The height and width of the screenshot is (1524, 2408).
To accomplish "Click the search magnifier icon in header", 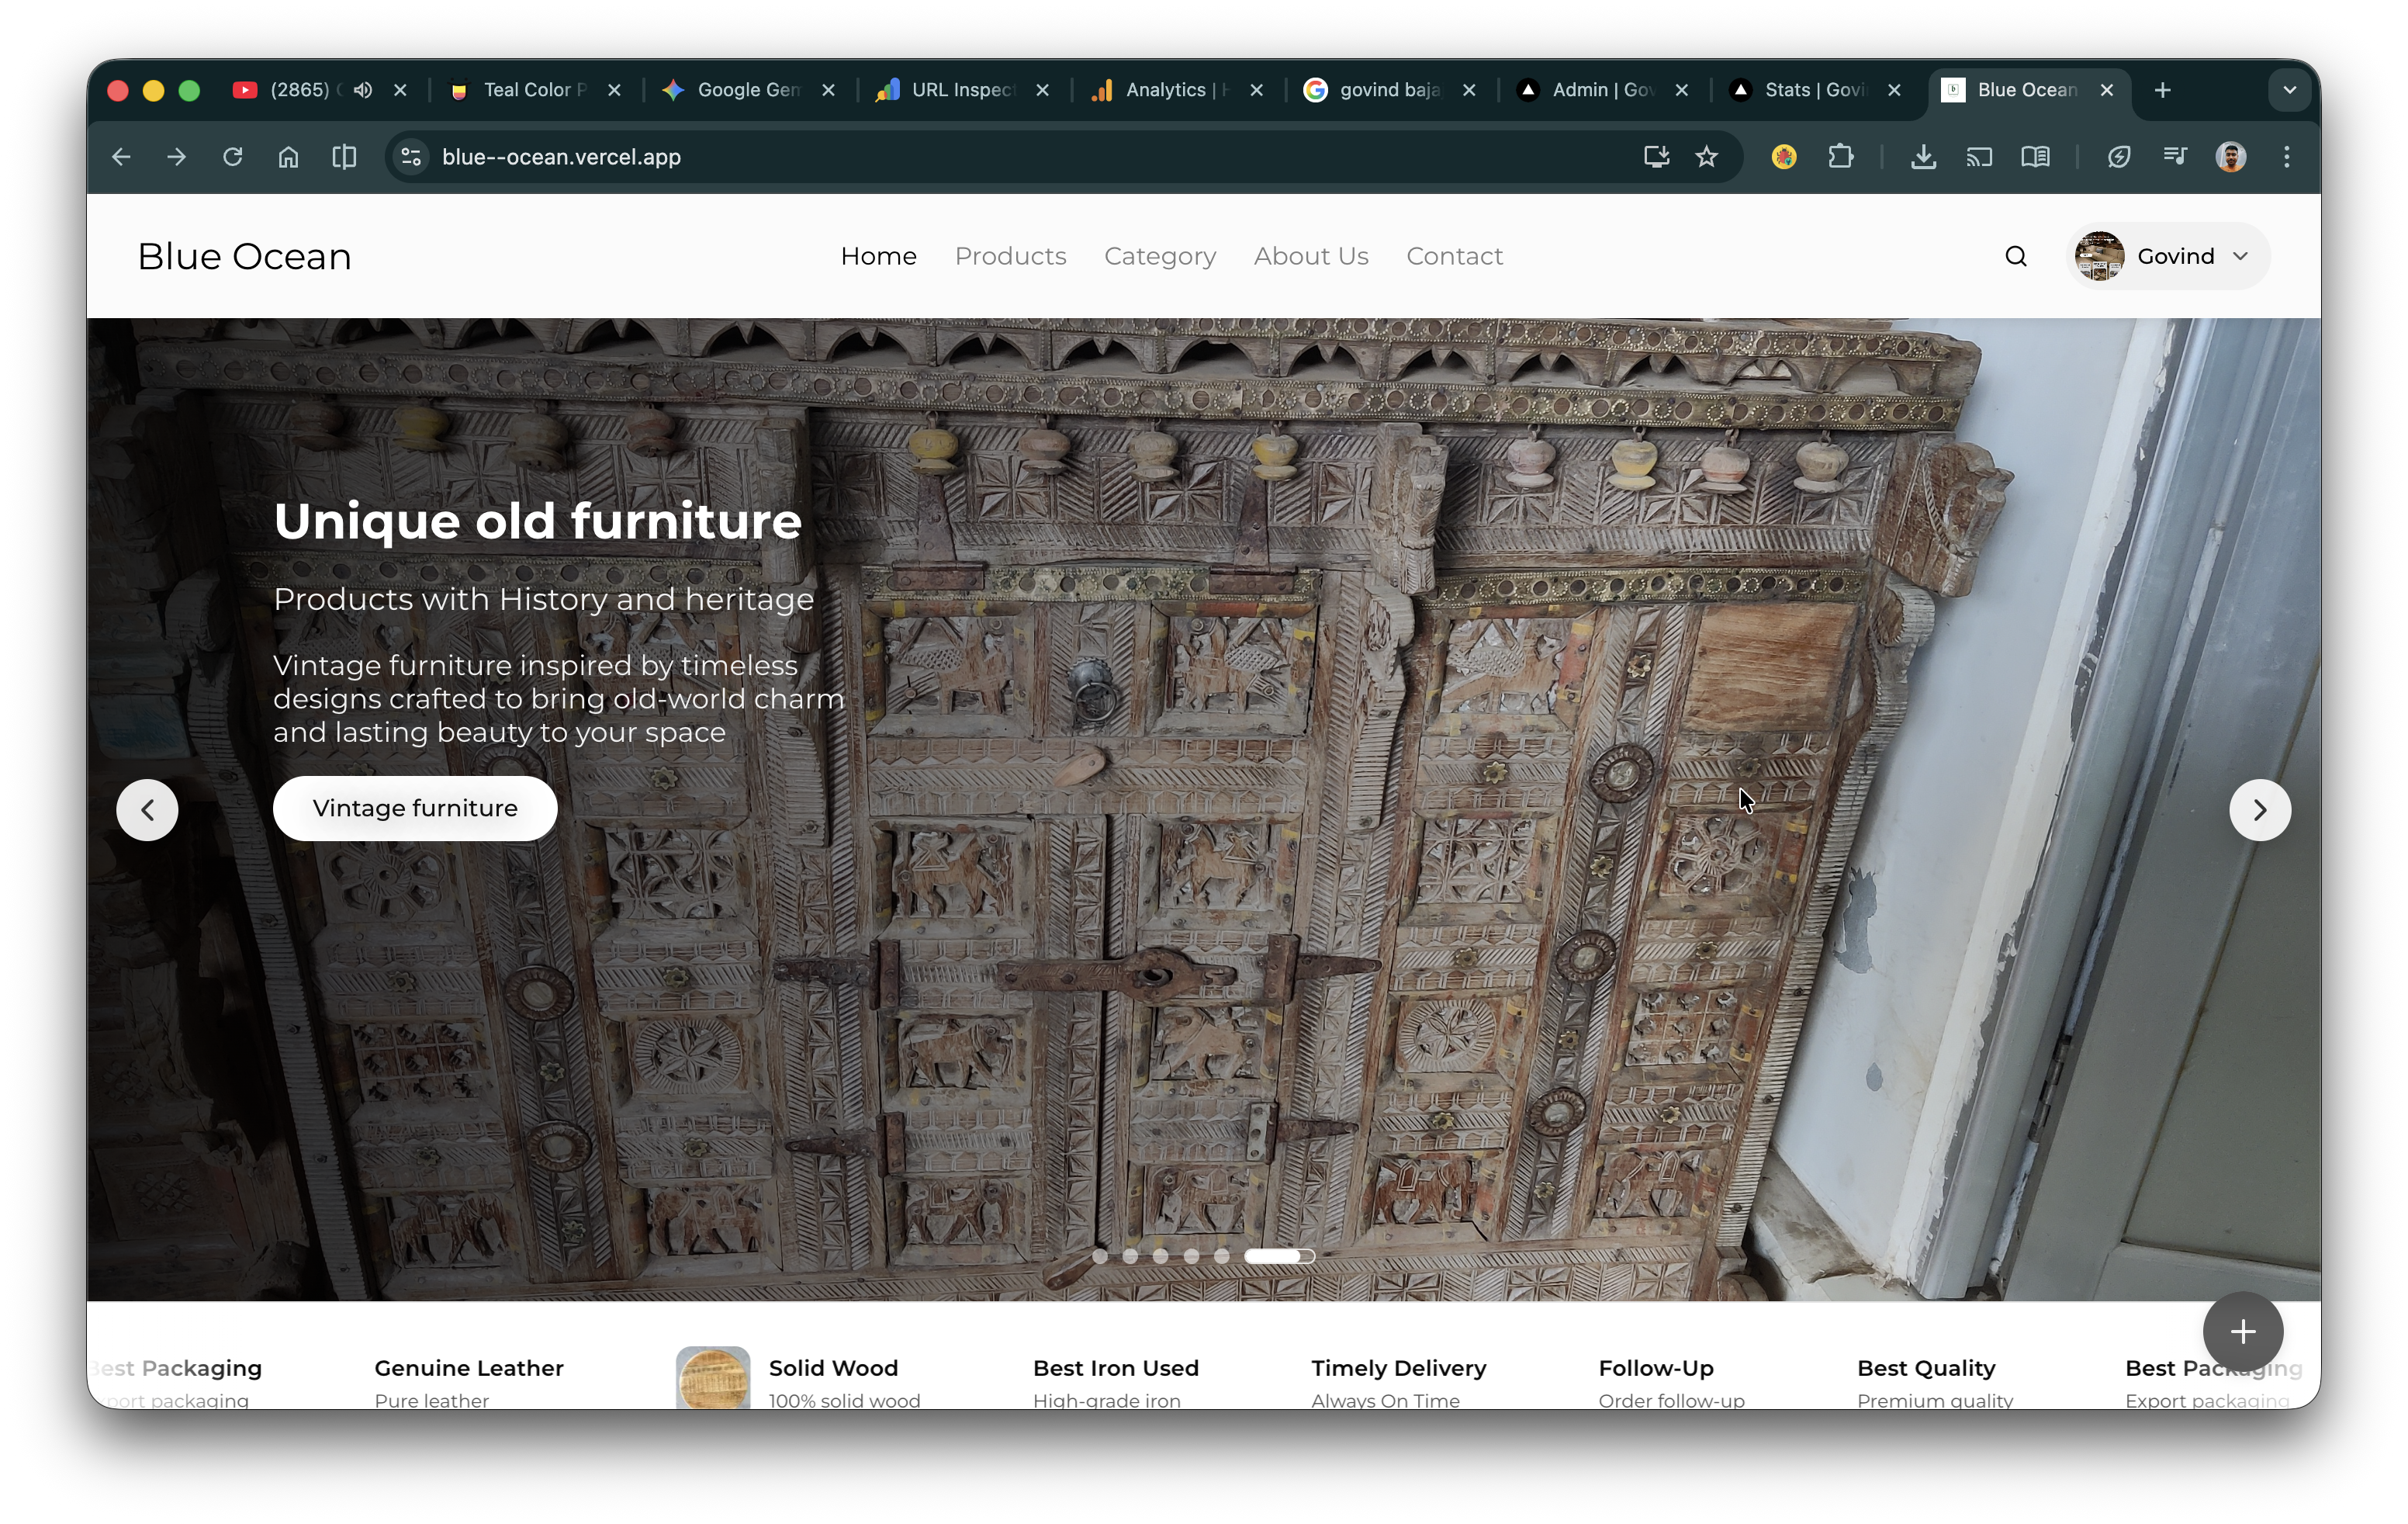I will 2015,256.
